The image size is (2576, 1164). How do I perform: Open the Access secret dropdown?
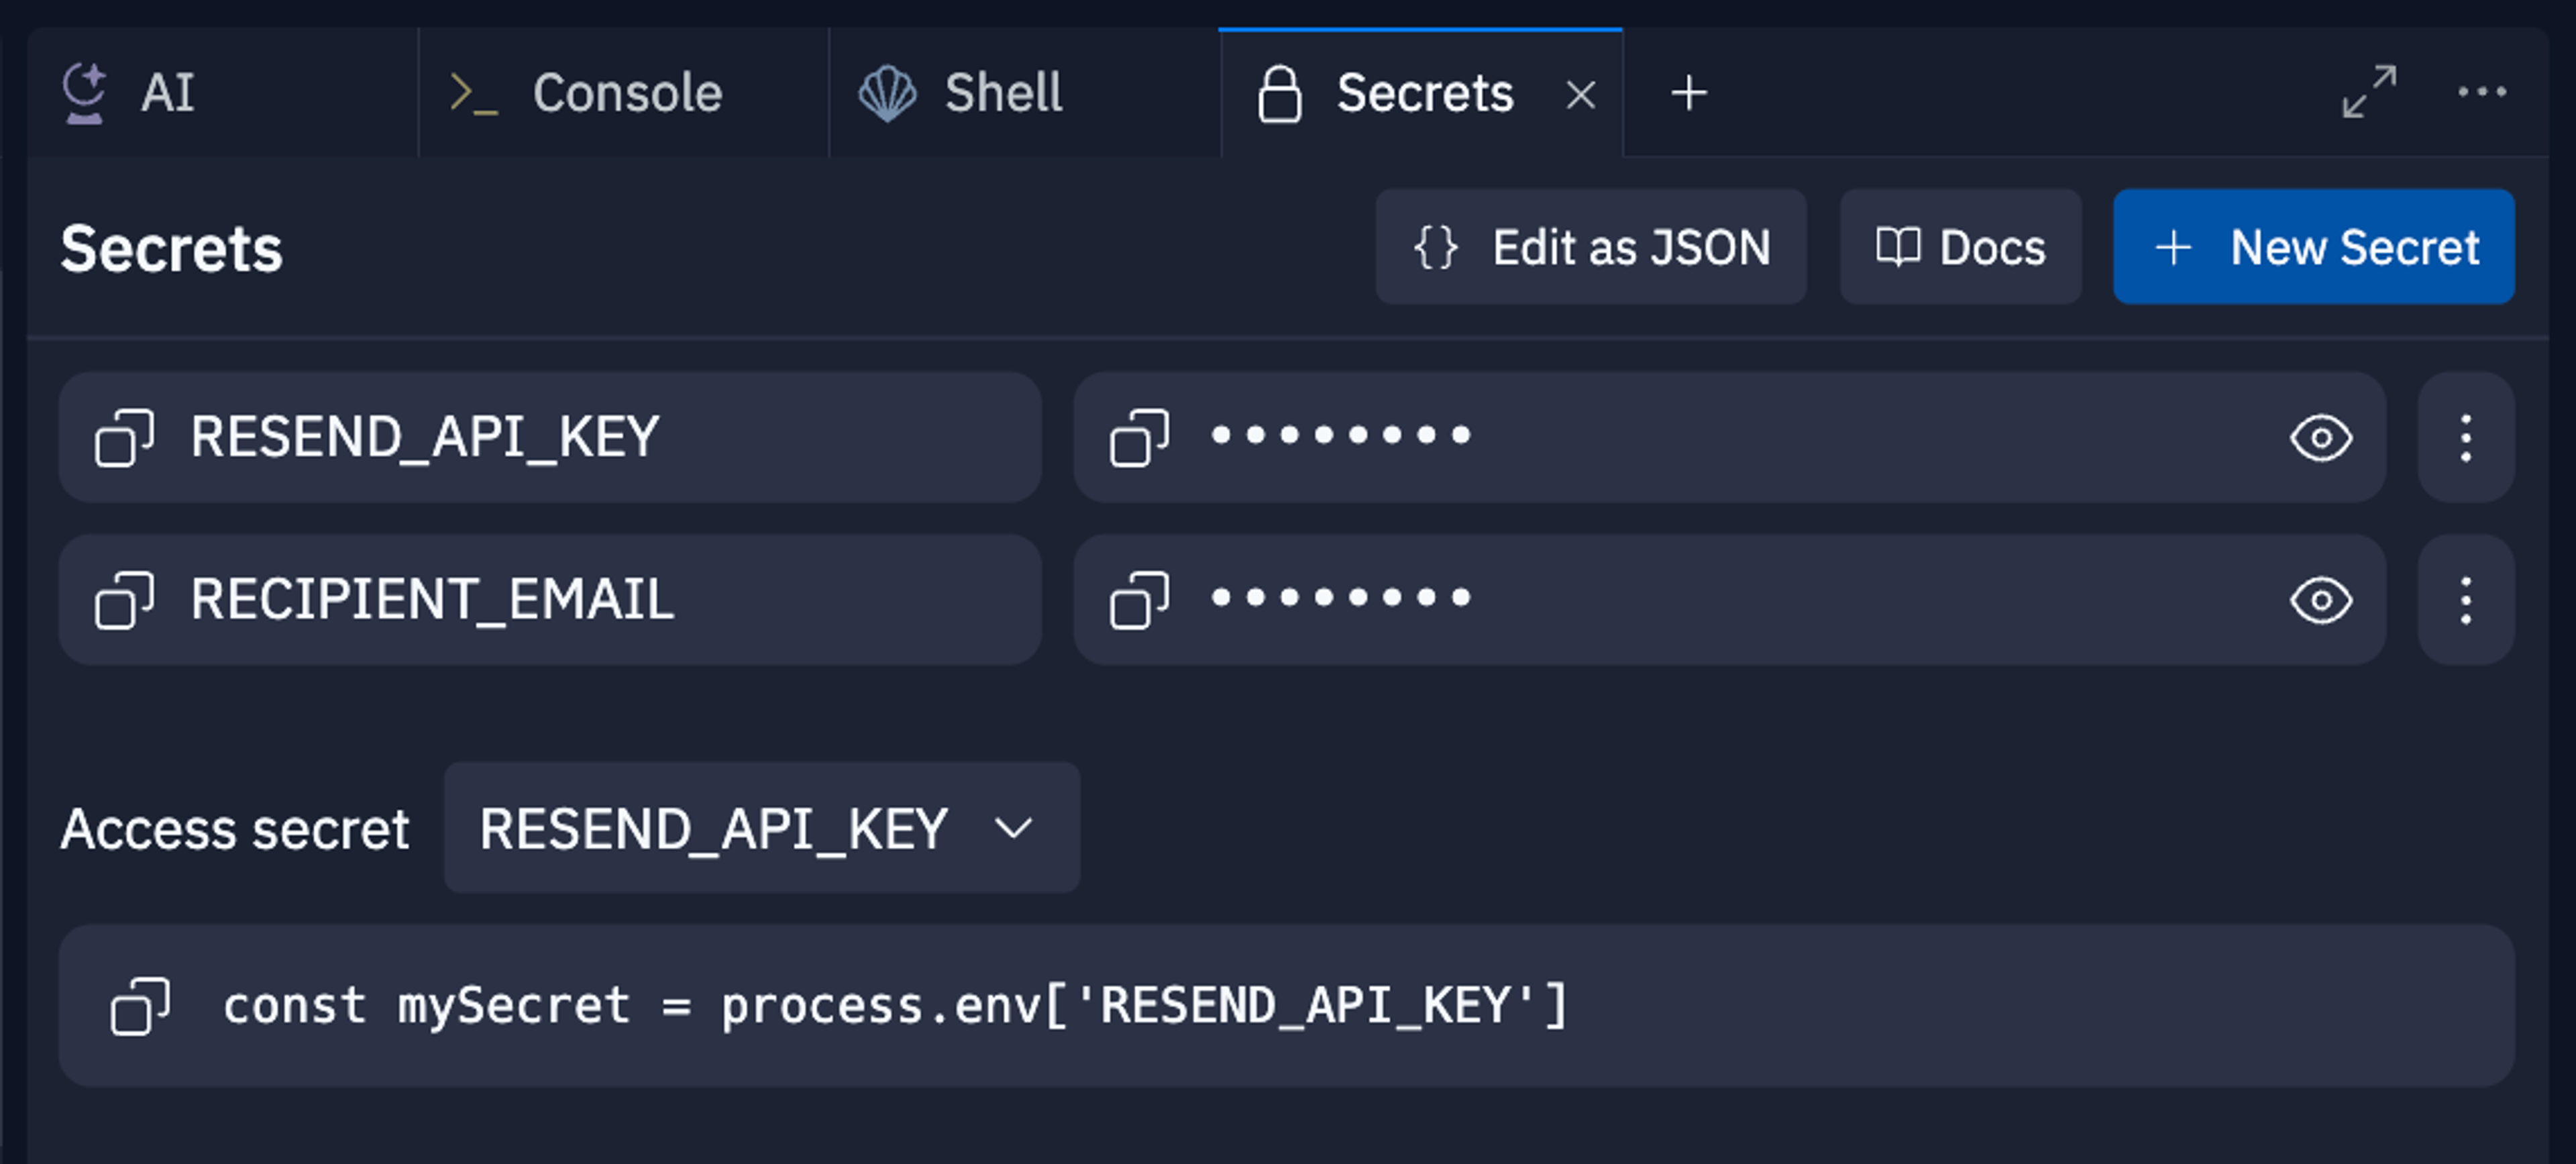click(x=761, y=828)
